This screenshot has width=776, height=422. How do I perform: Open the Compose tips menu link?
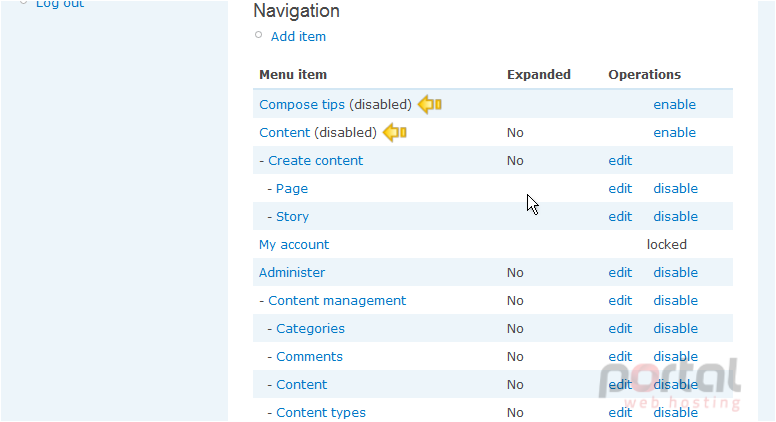(302, 105)
